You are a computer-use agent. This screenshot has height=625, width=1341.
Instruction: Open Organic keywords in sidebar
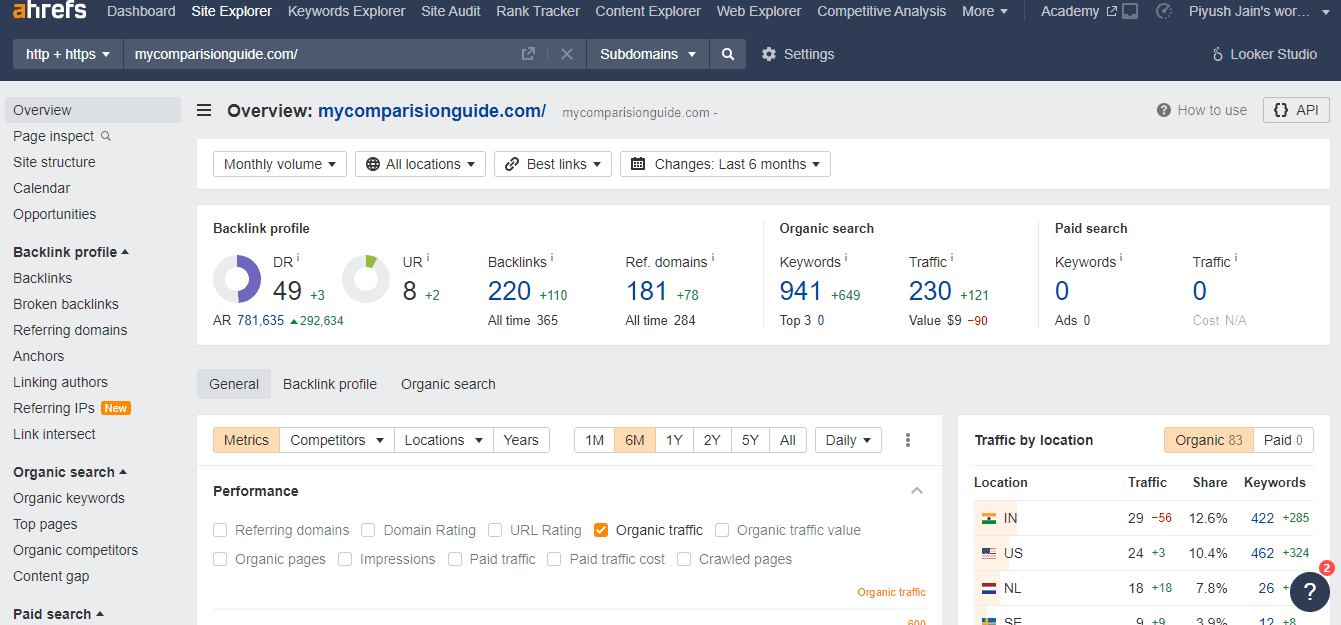[69, 498]
